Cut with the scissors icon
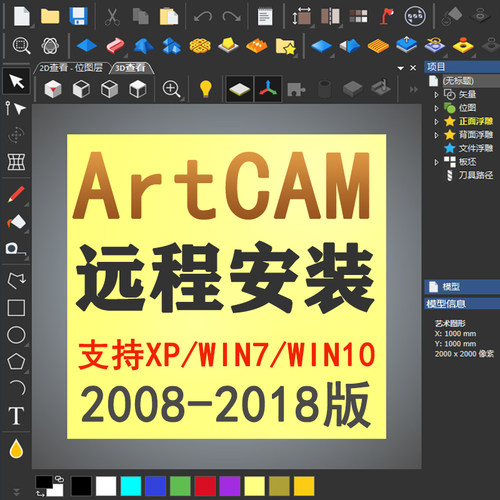500x500 pixels. [x=113, y=17]
